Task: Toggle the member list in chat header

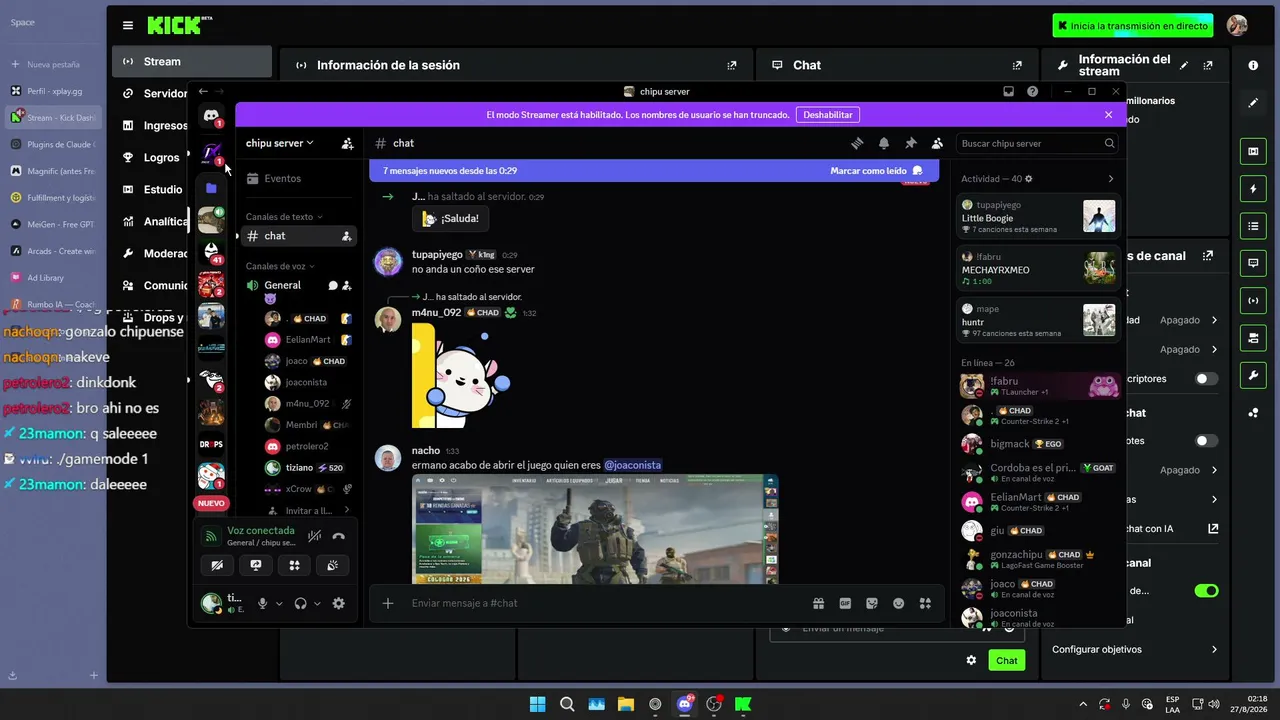Action: [x=937, y=143]
